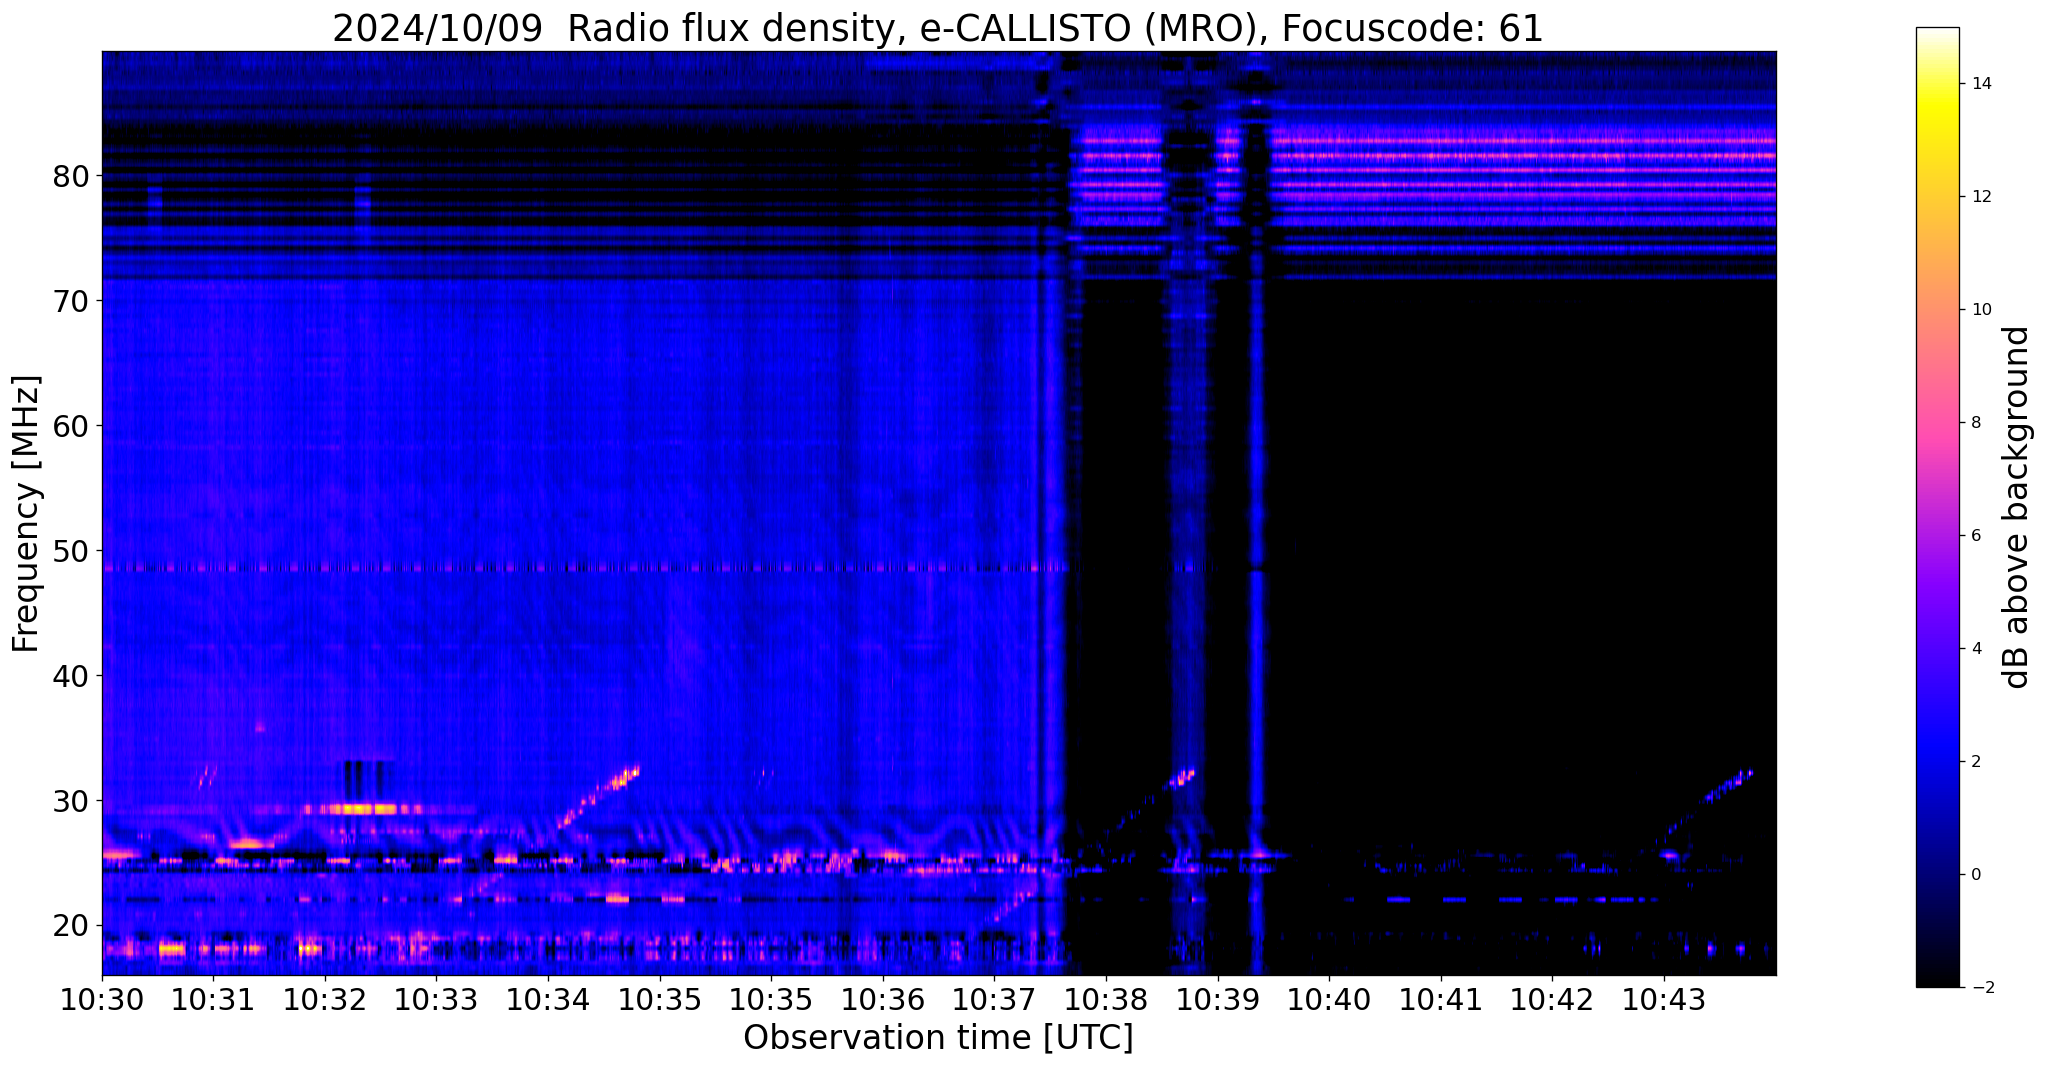Click the 10:40 time tick label

point(1329,1000)
